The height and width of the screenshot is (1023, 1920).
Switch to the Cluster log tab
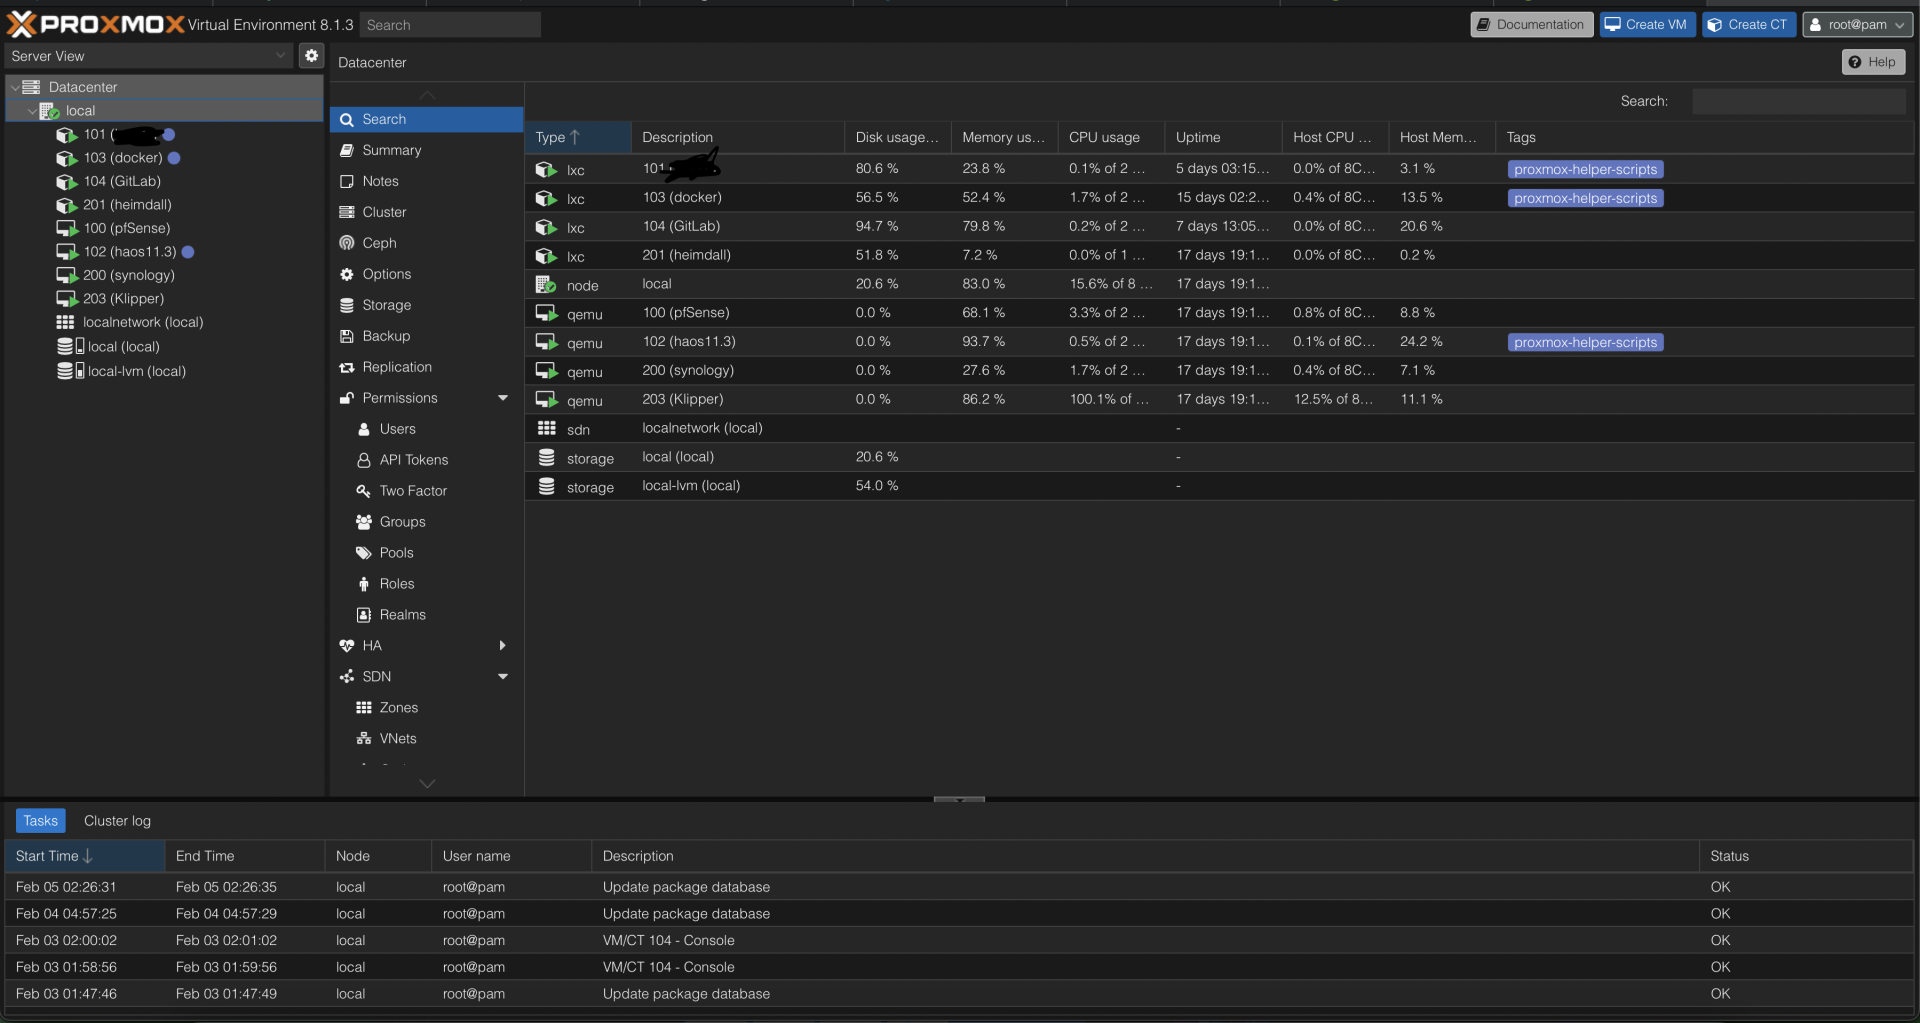[x=117, y=821]
